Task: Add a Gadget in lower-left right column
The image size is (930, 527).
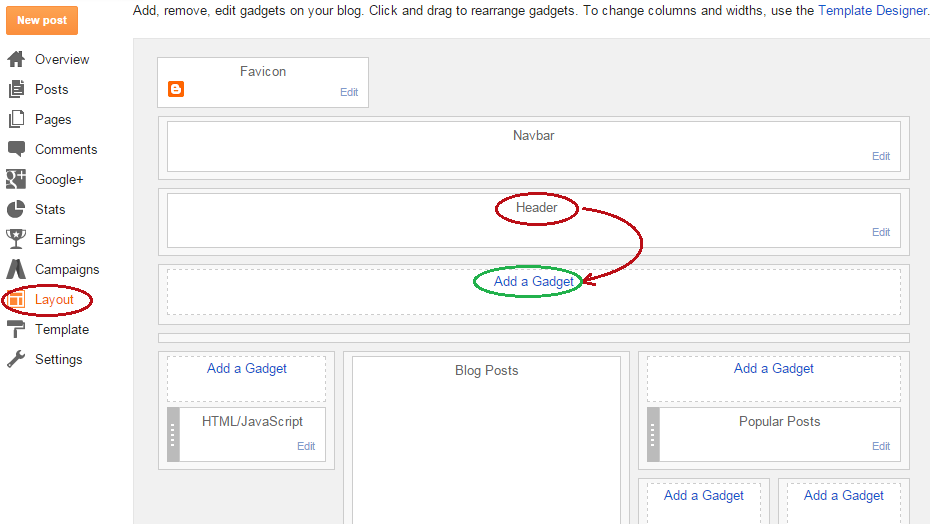Action: point(703,496)
